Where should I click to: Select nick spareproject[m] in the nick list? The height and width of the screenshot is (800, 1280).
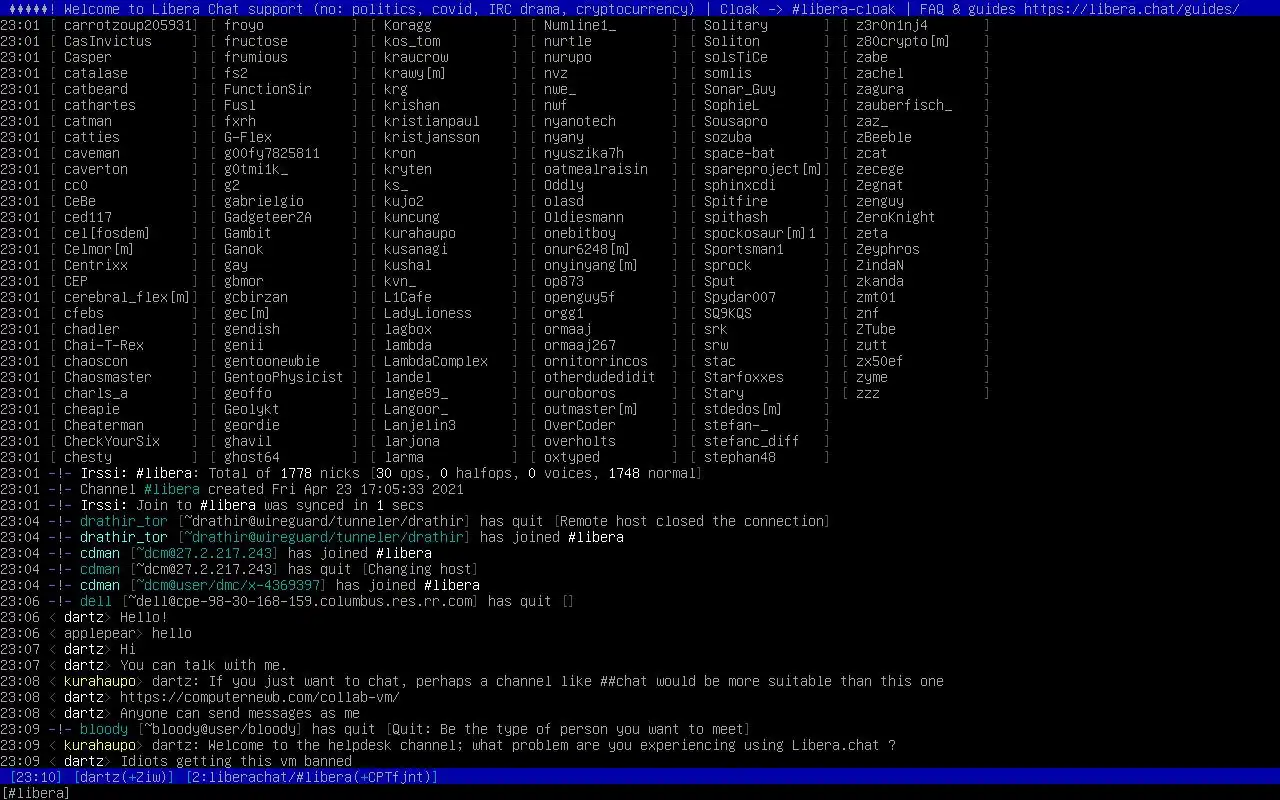click(764, 169)
